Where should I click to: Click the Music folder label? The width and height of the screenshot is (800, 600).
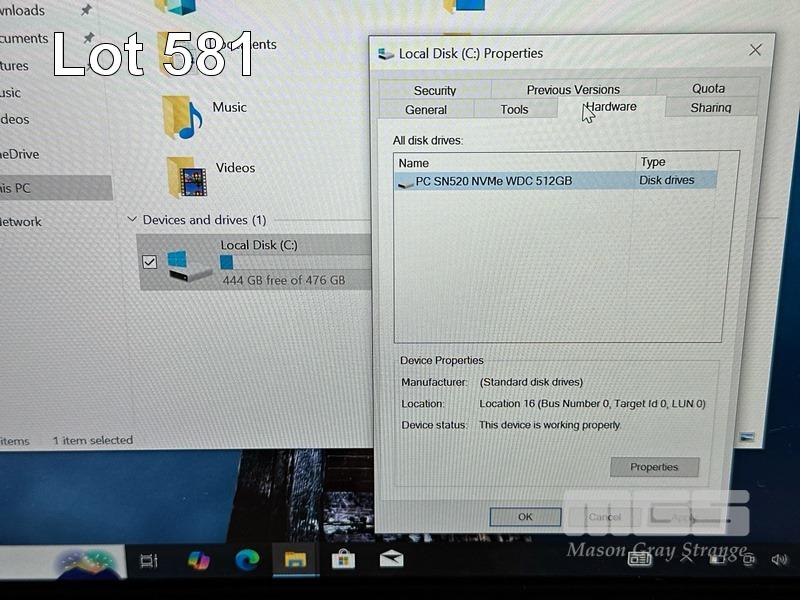click(229, 107)
